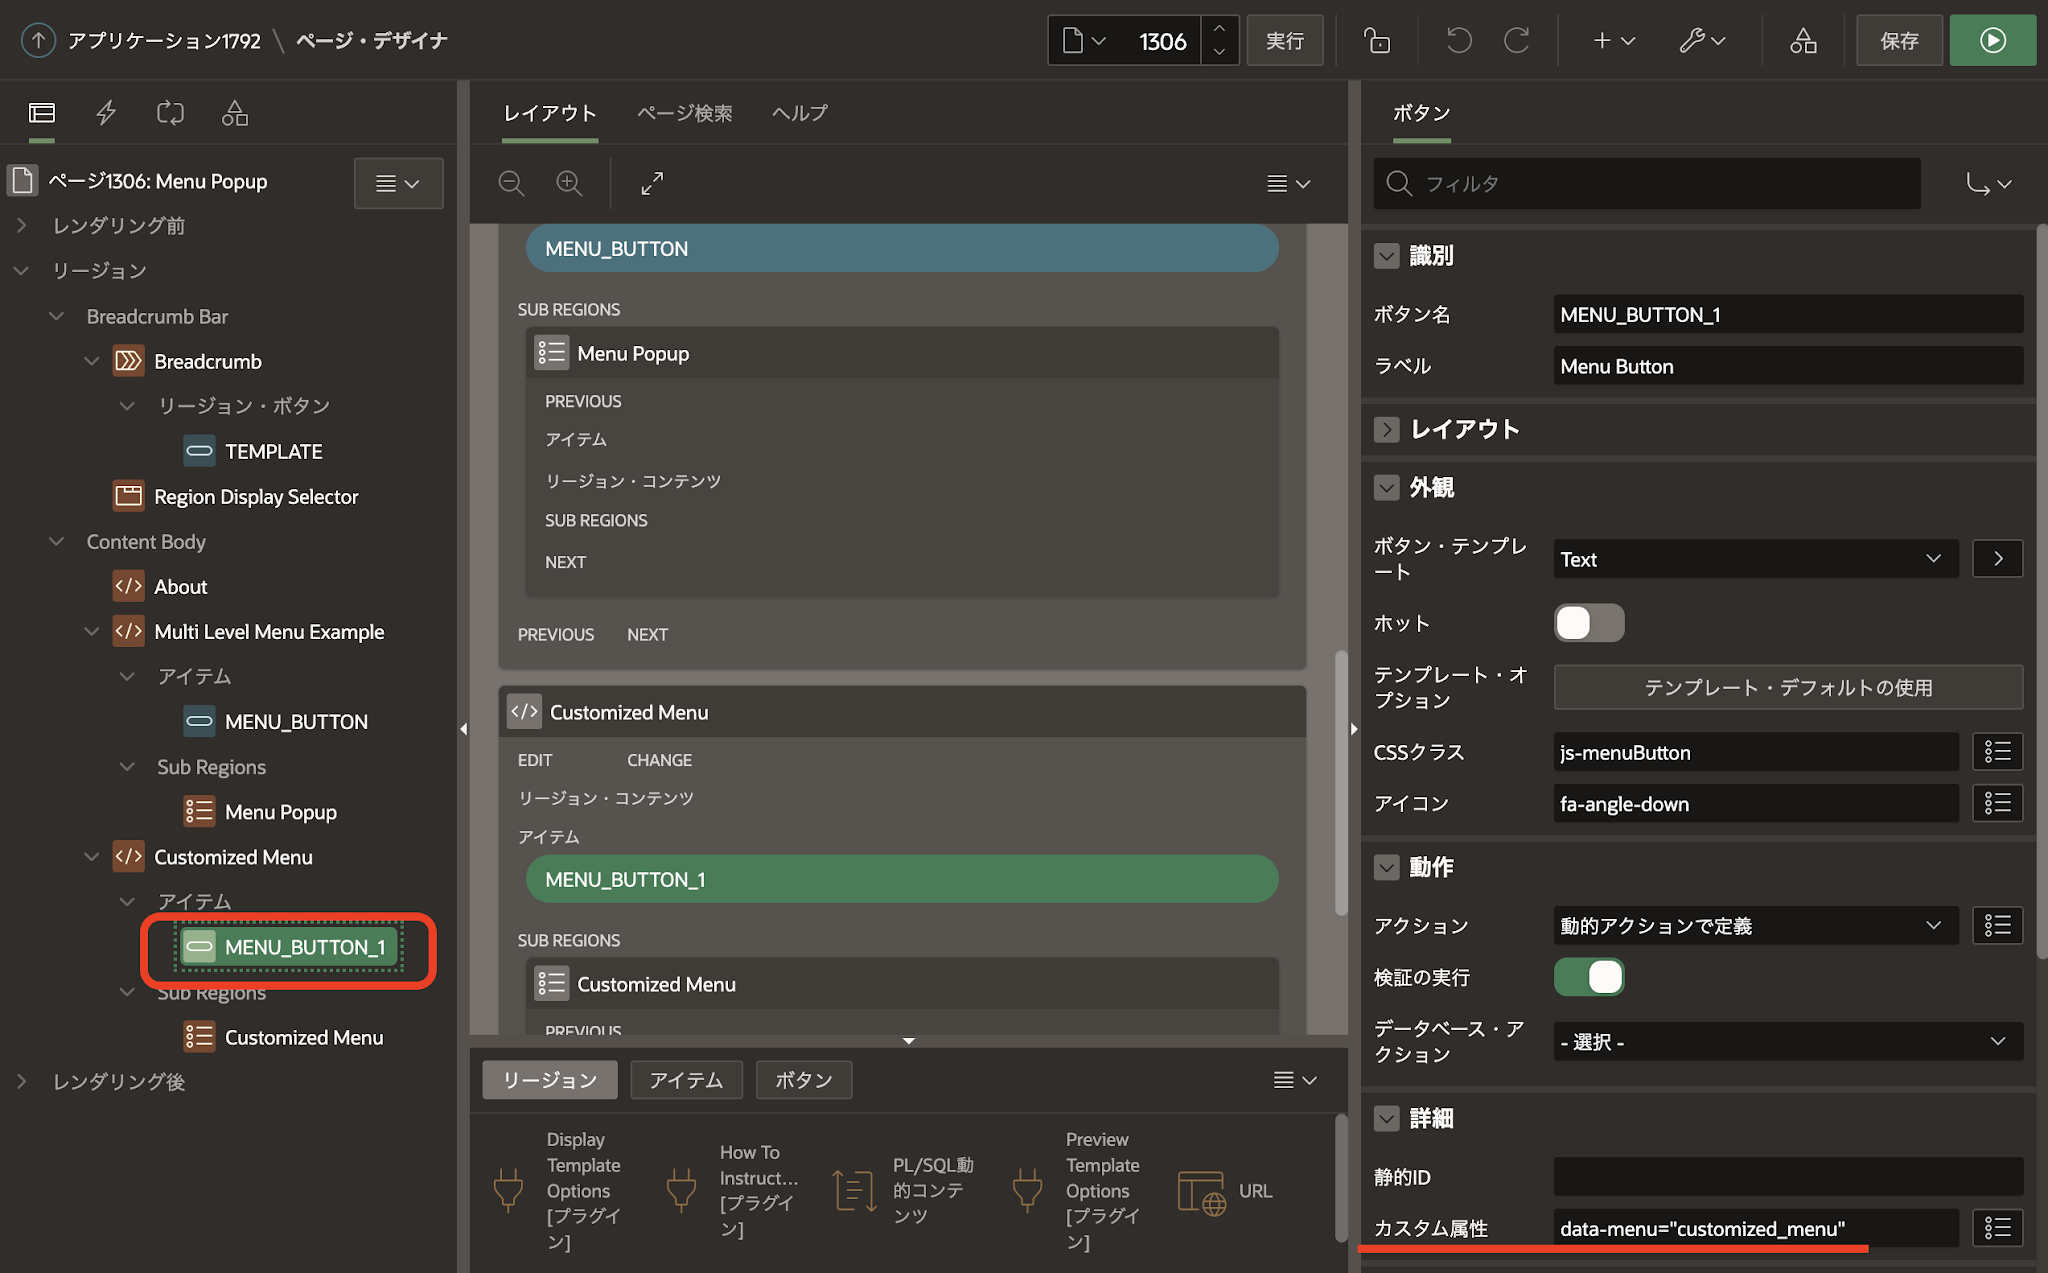Click the page lock icon
The width and height of the screenshot is (2048, 1273).
coord(1377,41)
